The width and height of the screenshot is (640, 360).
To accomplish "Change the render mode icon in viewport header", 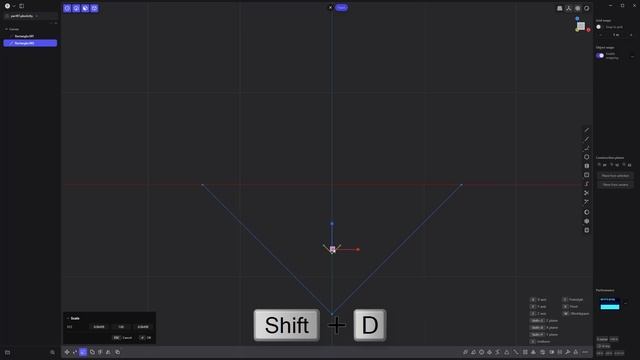I will [x=587, y=8].
